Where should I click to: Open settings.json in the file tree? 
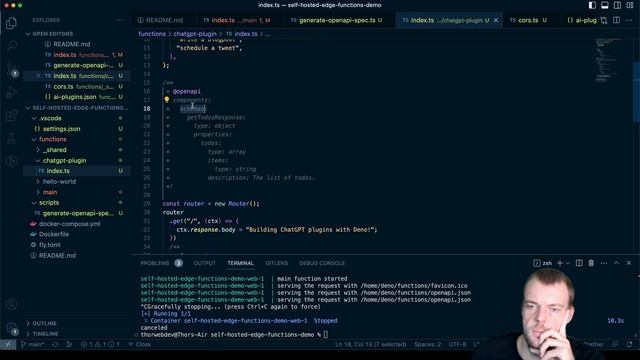click(62, 129)
